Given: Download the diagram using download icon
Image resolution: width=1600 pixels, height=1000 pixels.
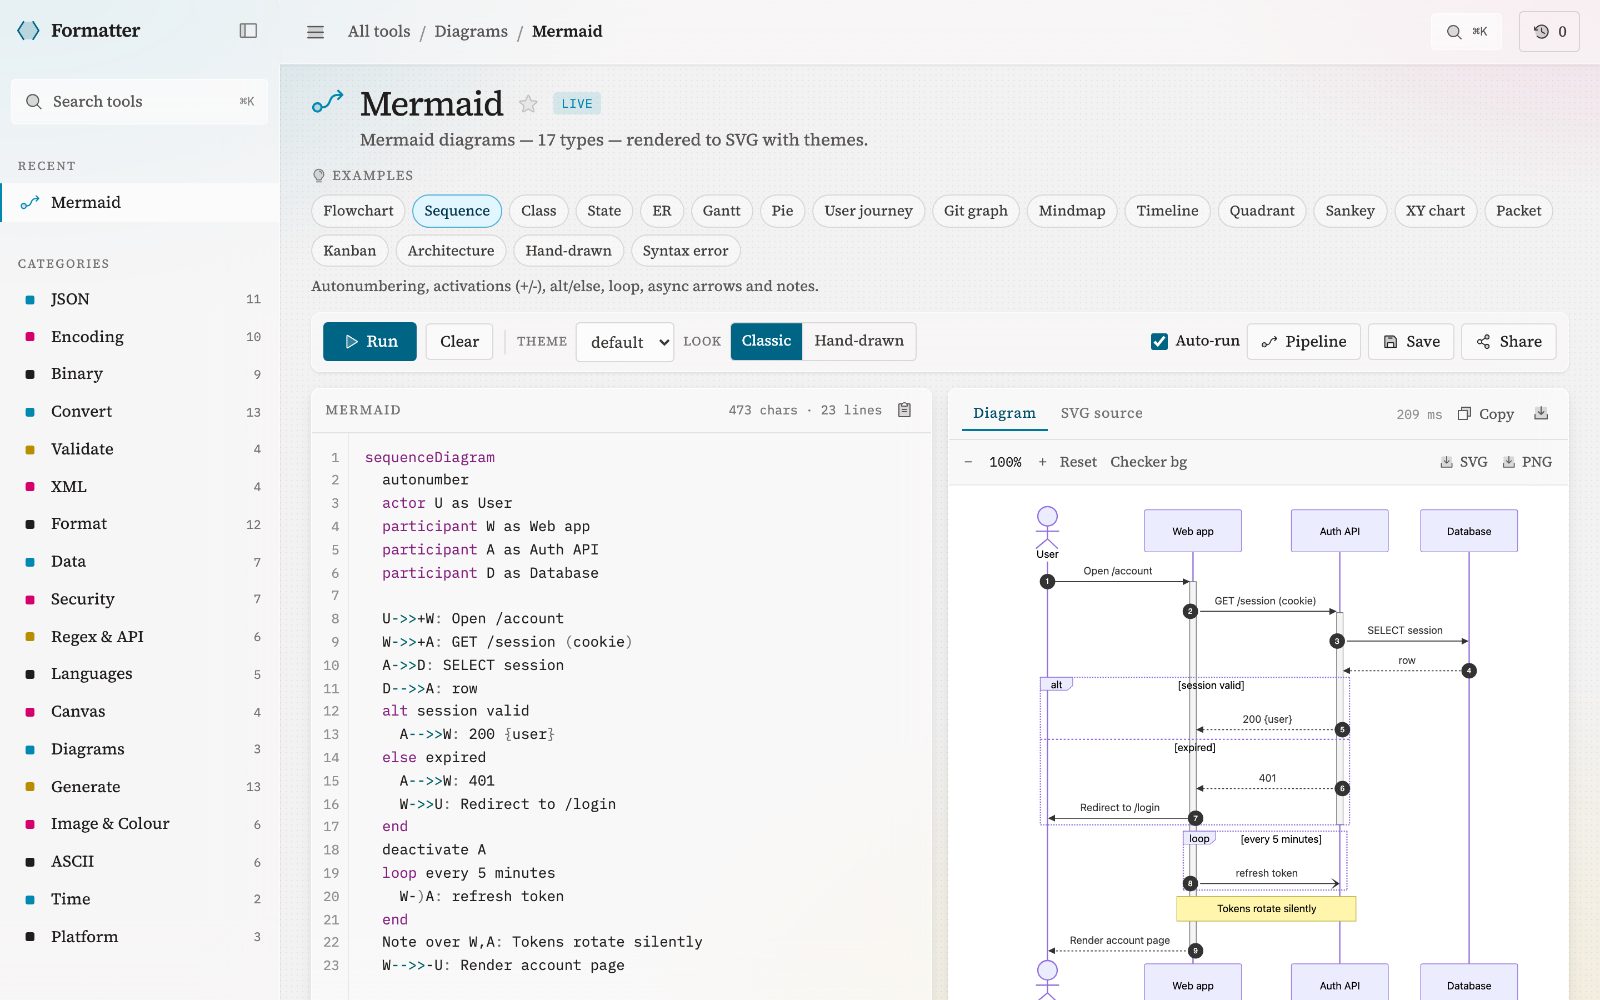Looking at the screenshot, I should point(1541,413).
